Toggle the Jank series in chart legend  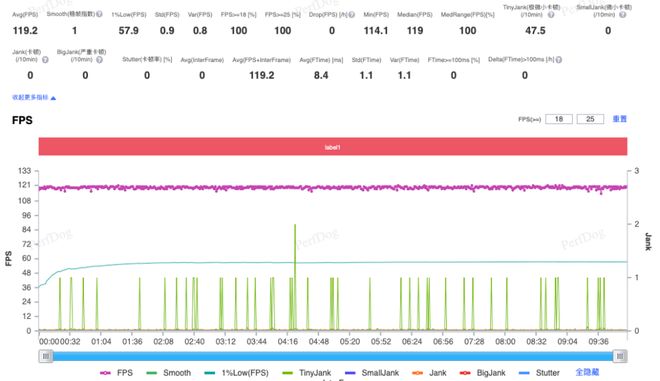point(429,373)
